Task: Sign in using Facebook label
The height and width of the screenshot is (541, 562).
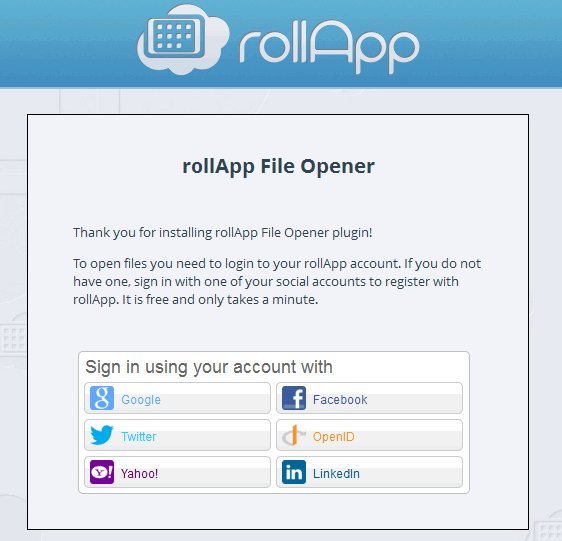Action: tap(340, 400)
